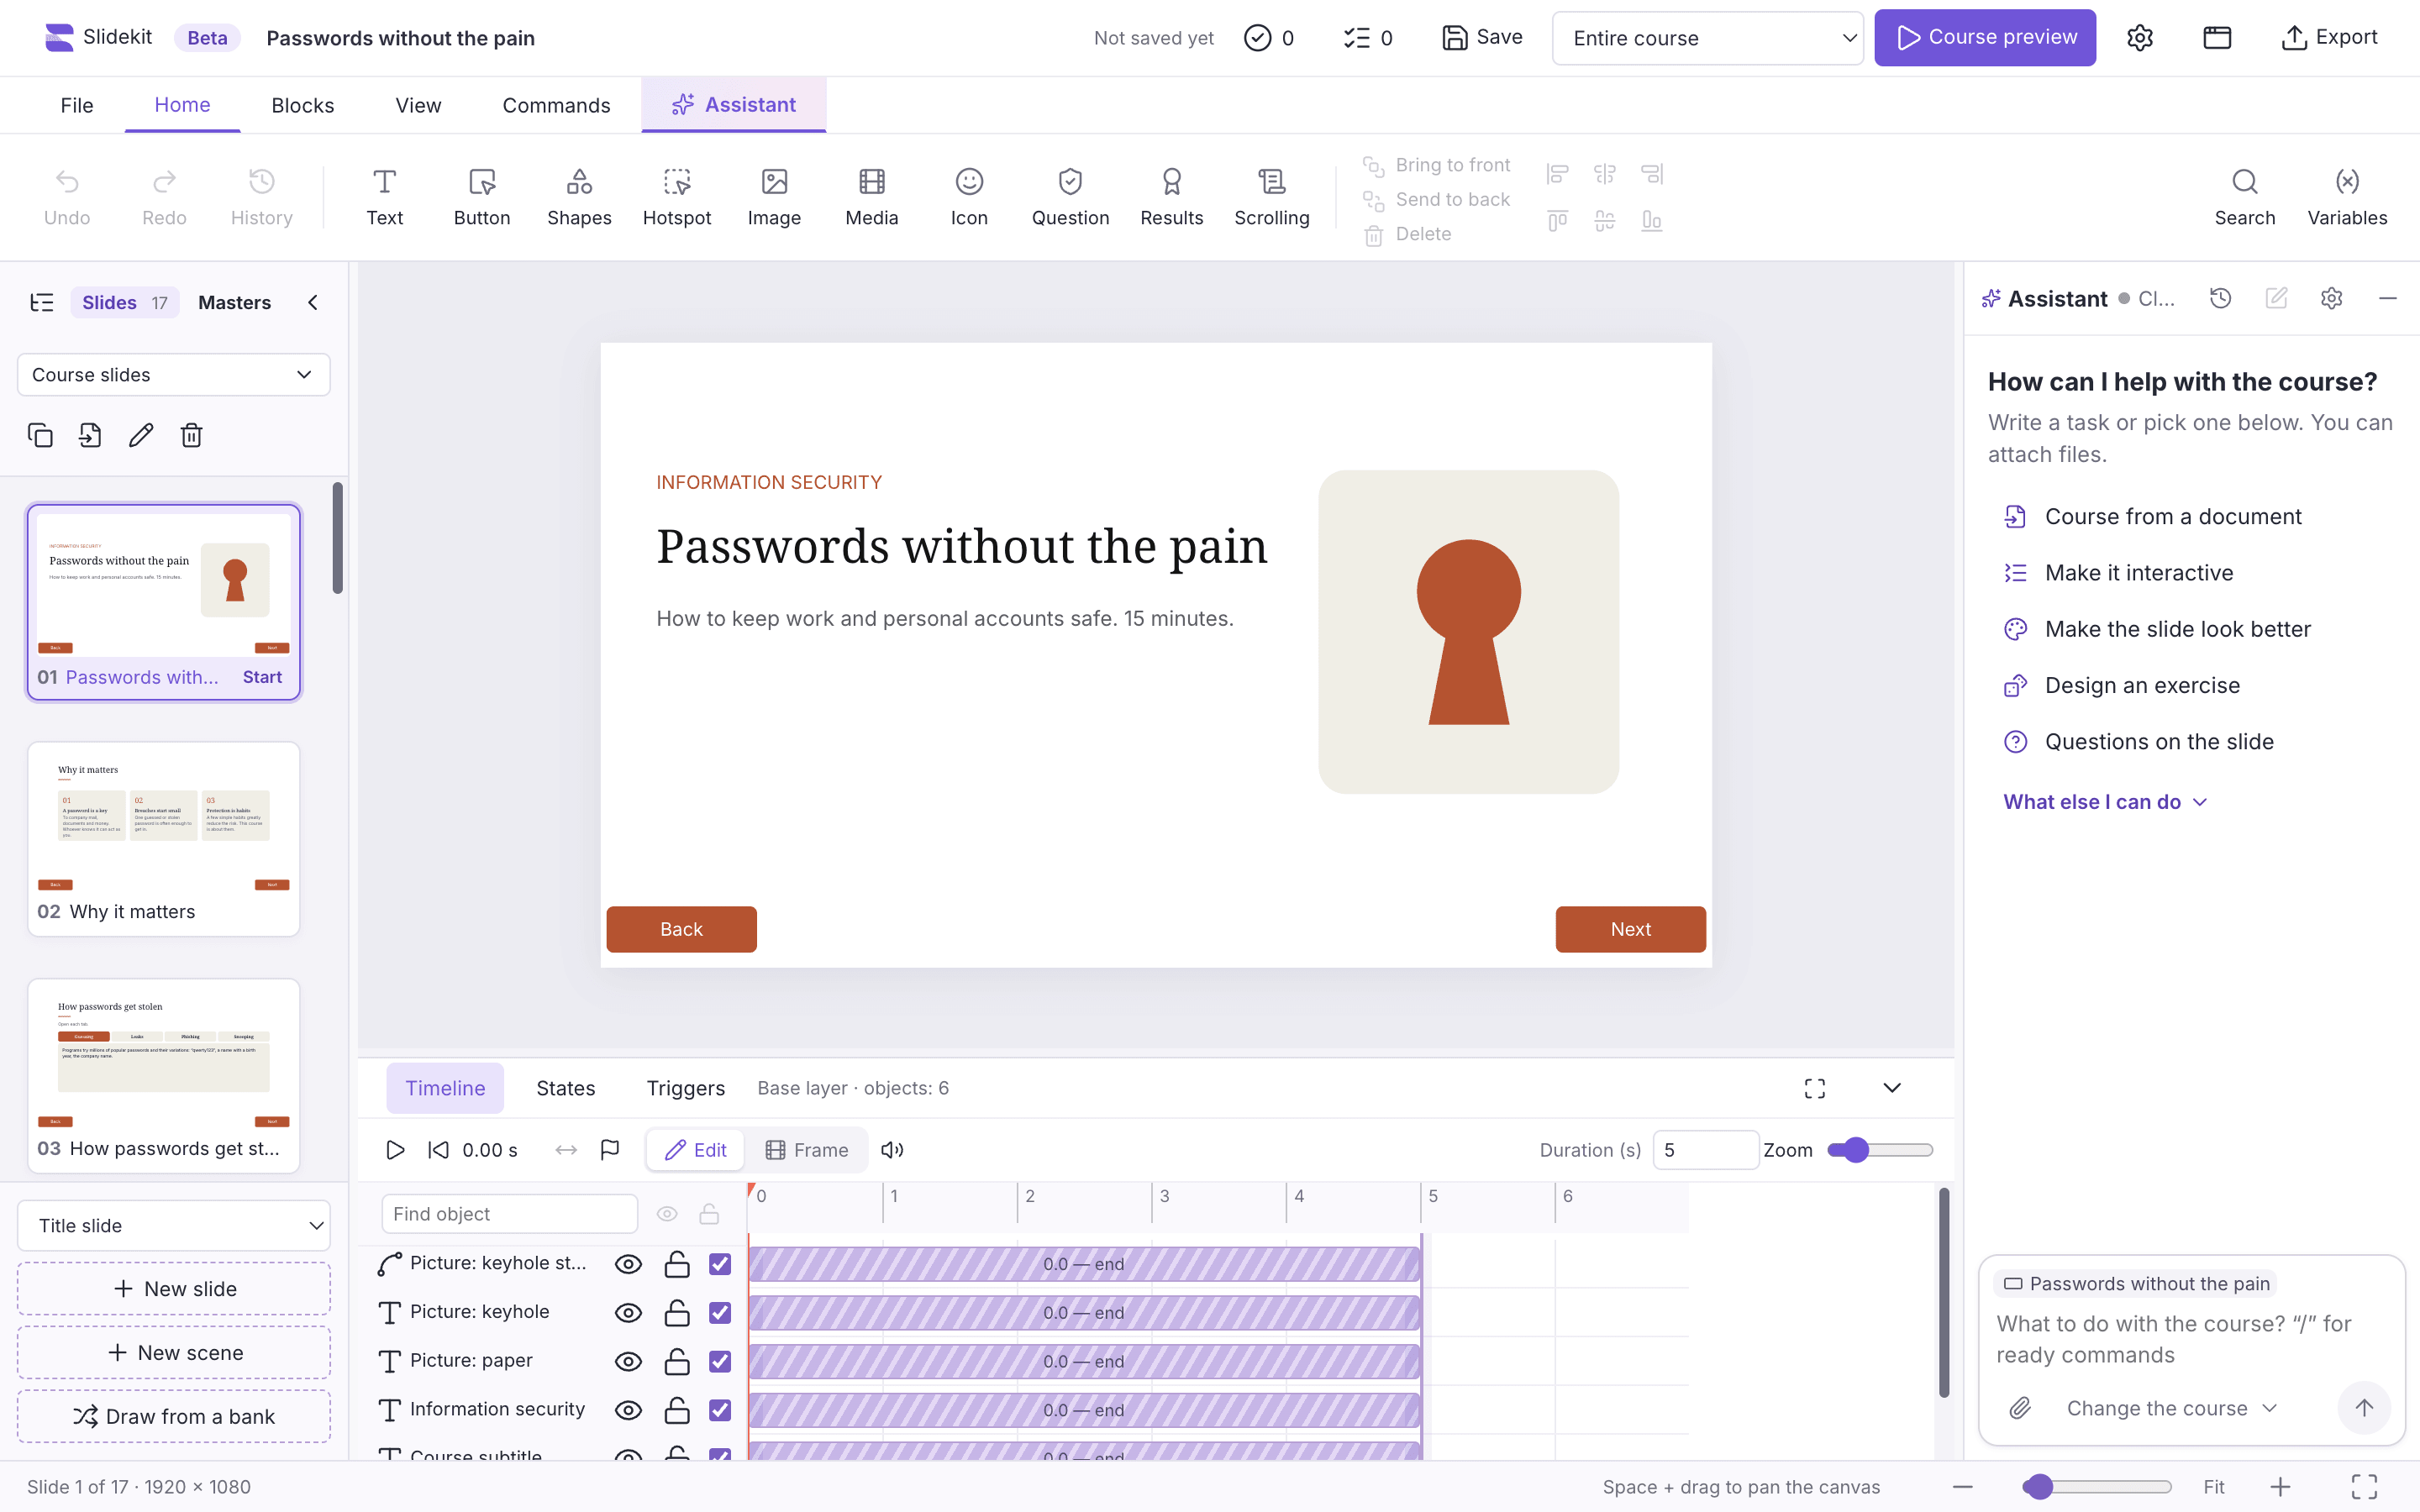The height and width of the screenshot is (1512, 2420).
Task: Open the Variables panel
Action: (x=2346, y=197)
